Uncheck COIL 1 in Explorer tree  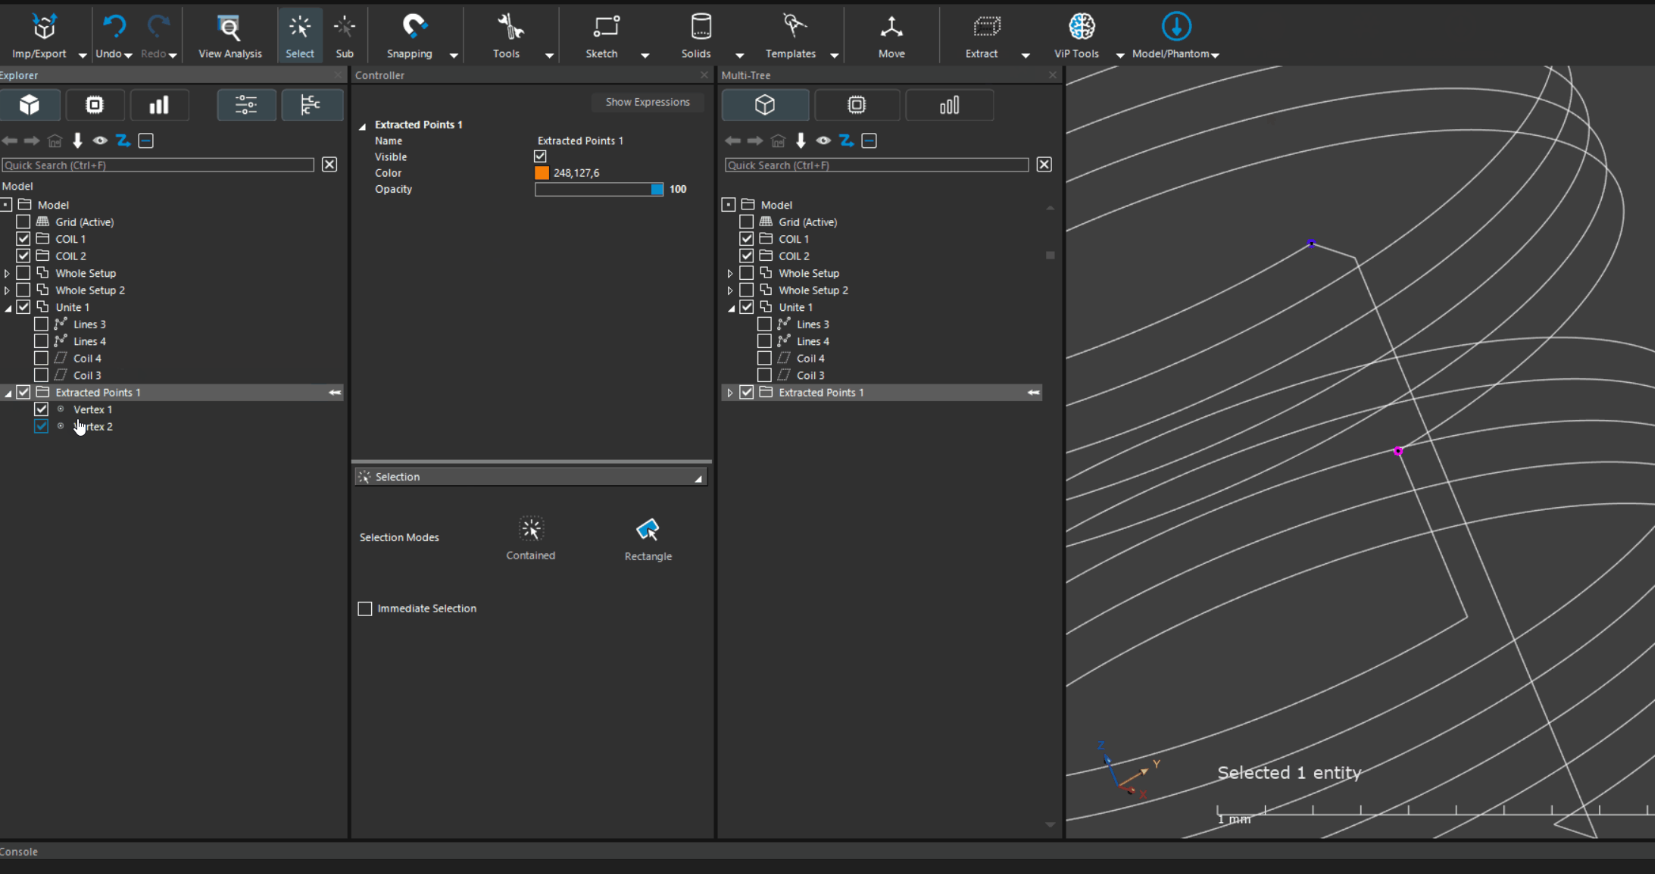click(23, 239)
